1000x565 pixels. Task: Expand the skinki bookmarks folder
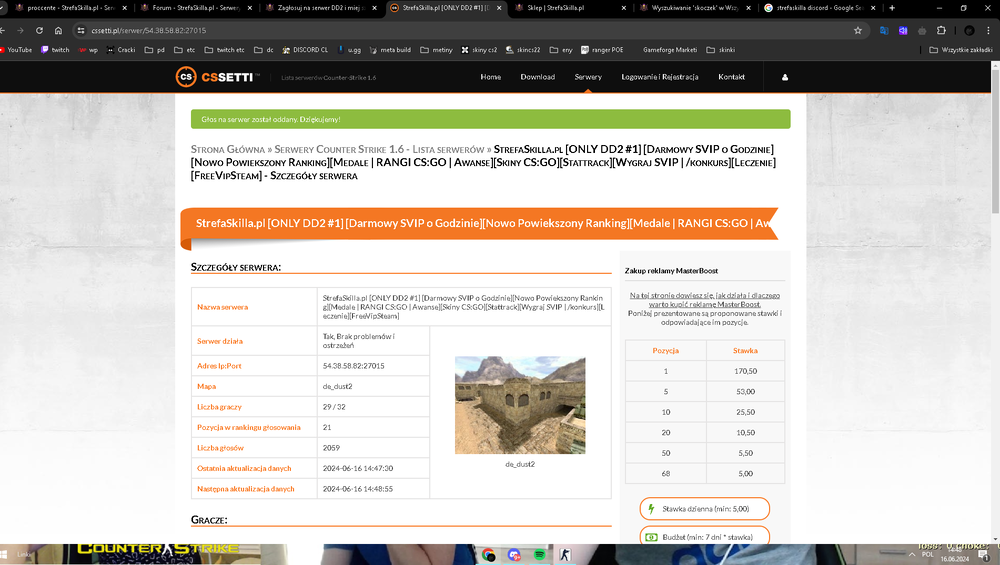(x=721, y=50)
